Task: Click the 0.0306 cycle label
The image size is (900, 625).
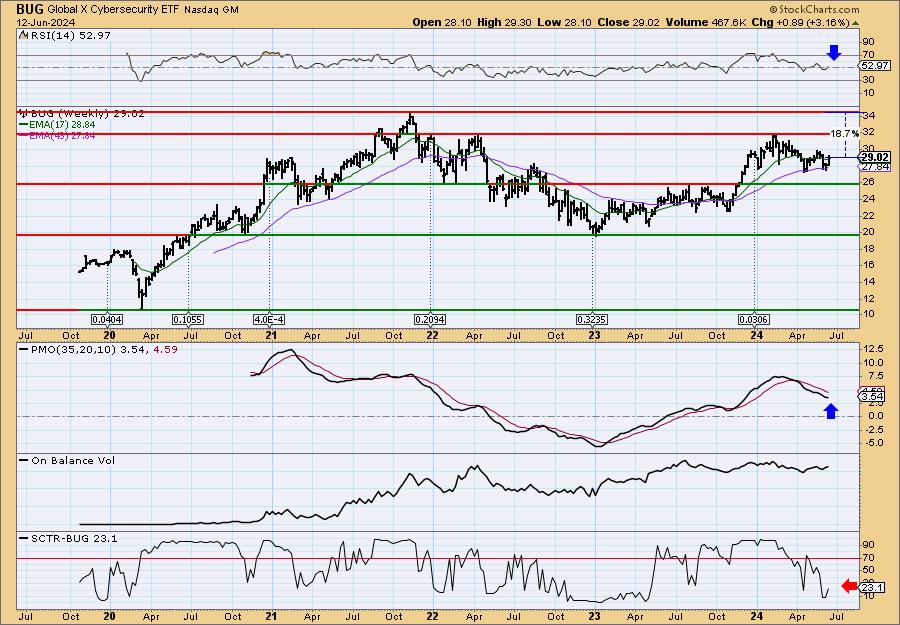Action: 755,319
